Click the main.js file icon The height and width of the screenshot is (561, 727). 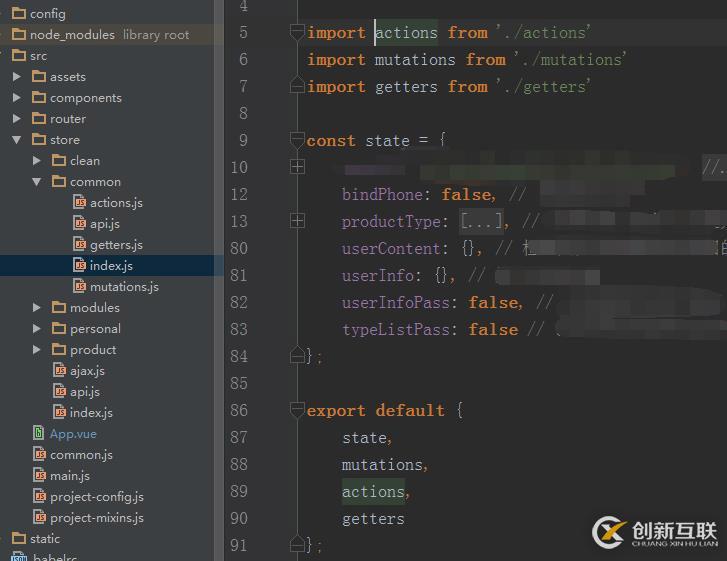click(40, 475)
